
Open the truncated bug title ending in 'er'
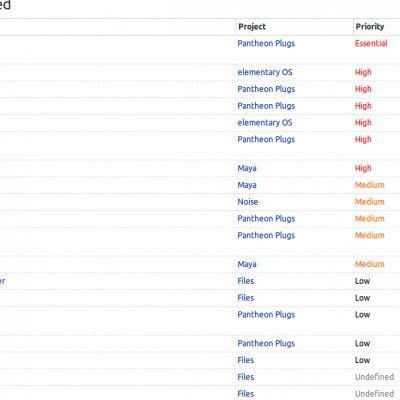pyautogui.click(x=2, y=281)
